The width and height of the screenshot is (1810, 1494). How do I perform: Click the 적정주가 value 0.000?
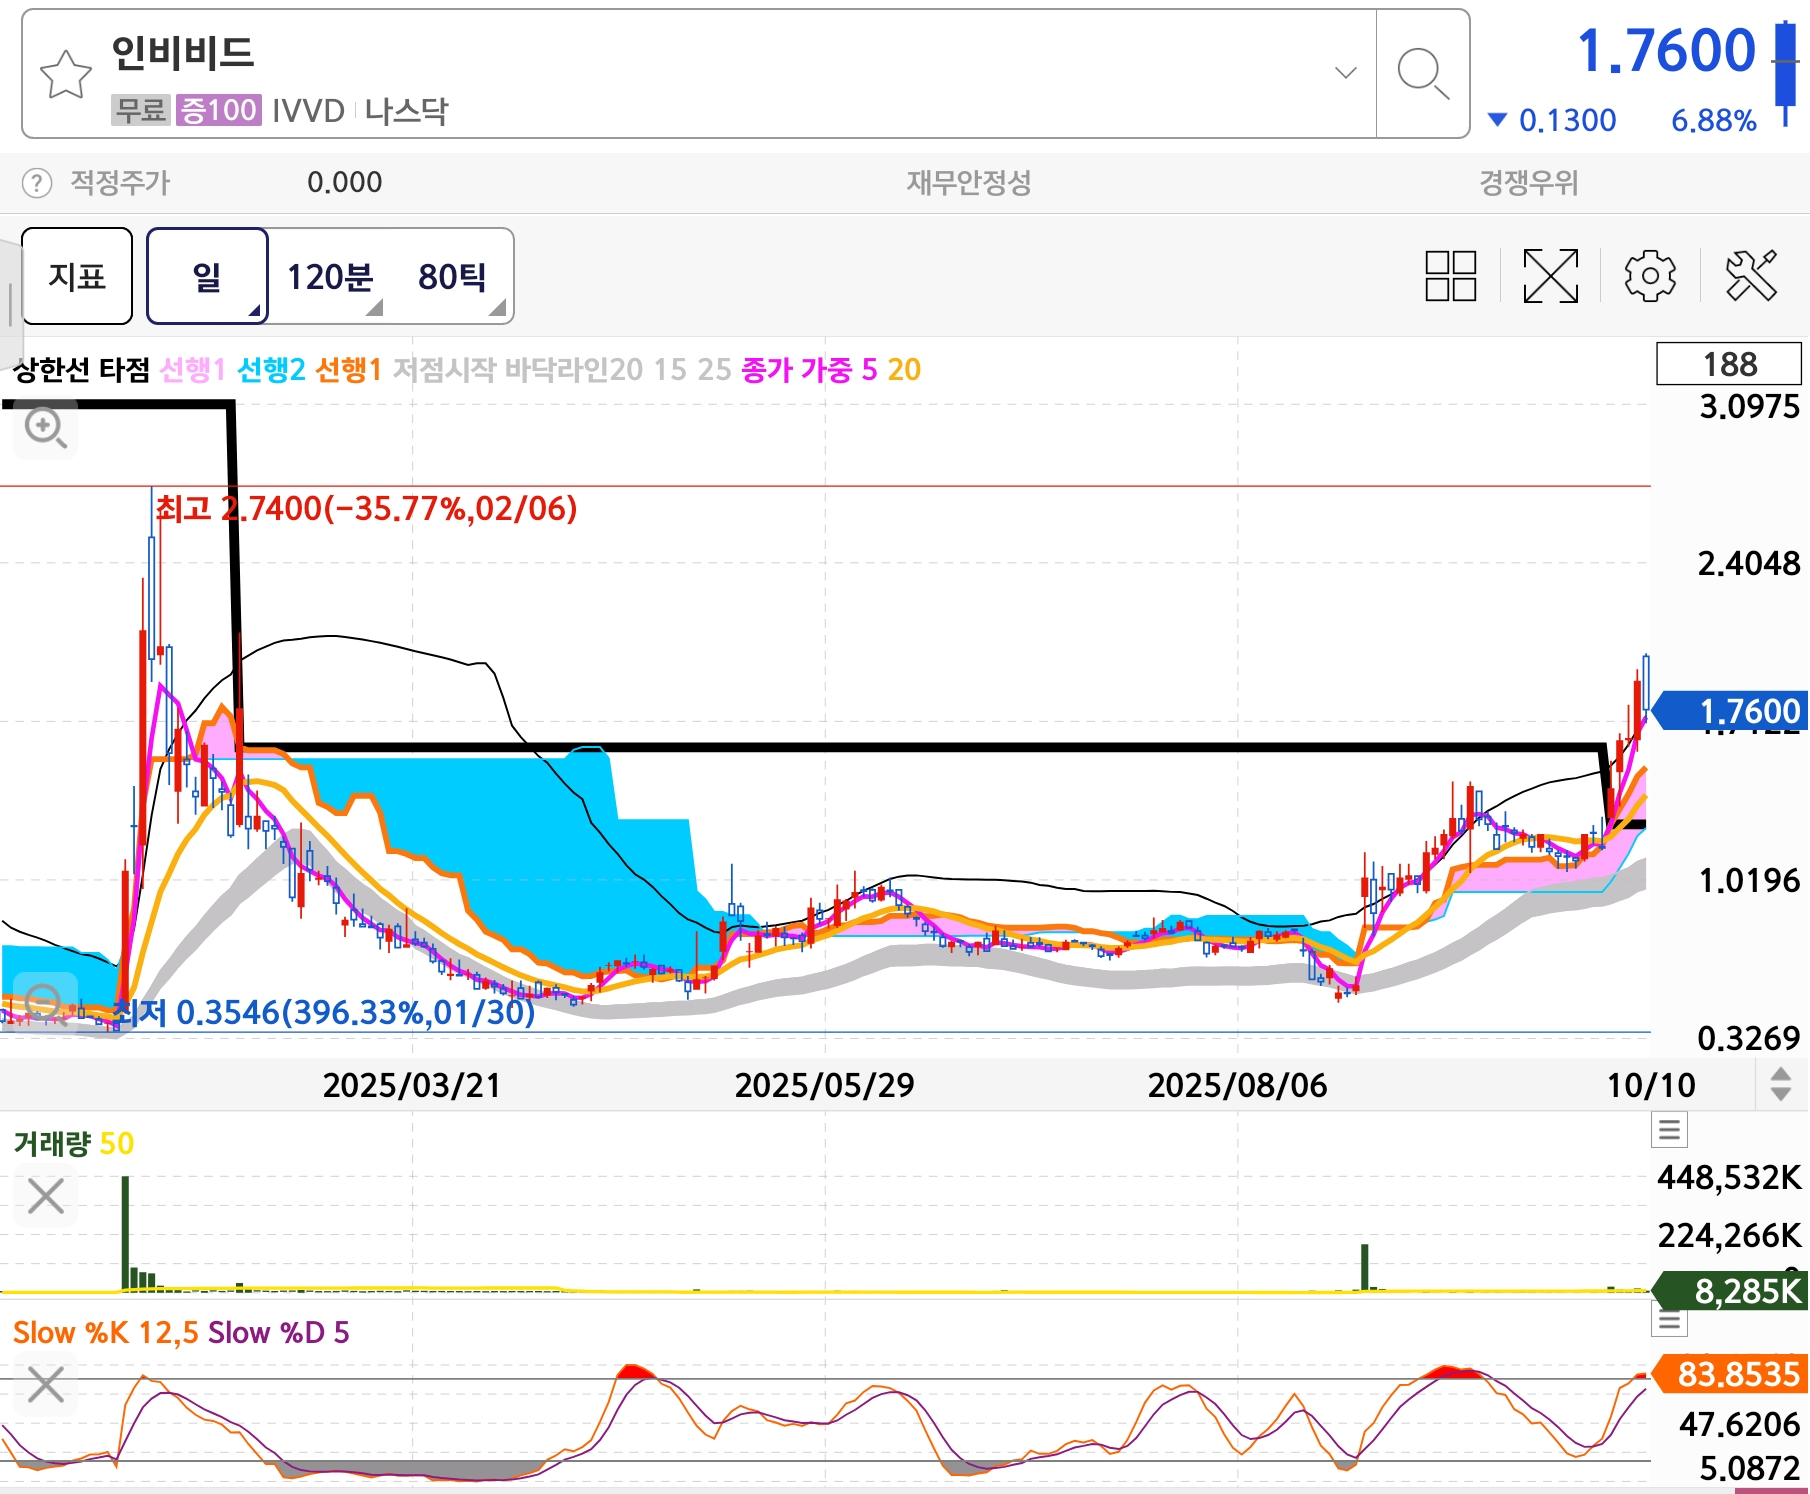(x=344, y=183)
